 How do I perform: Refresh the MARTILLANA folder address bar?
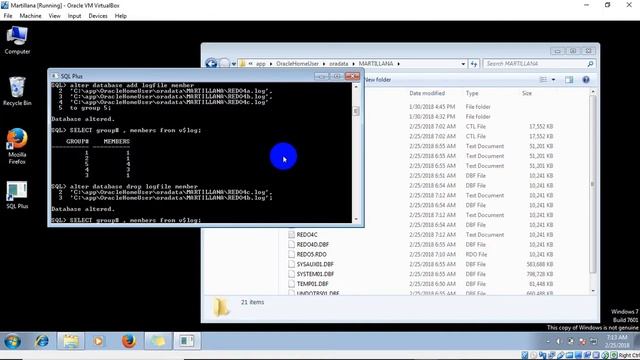tap(473, 64)
